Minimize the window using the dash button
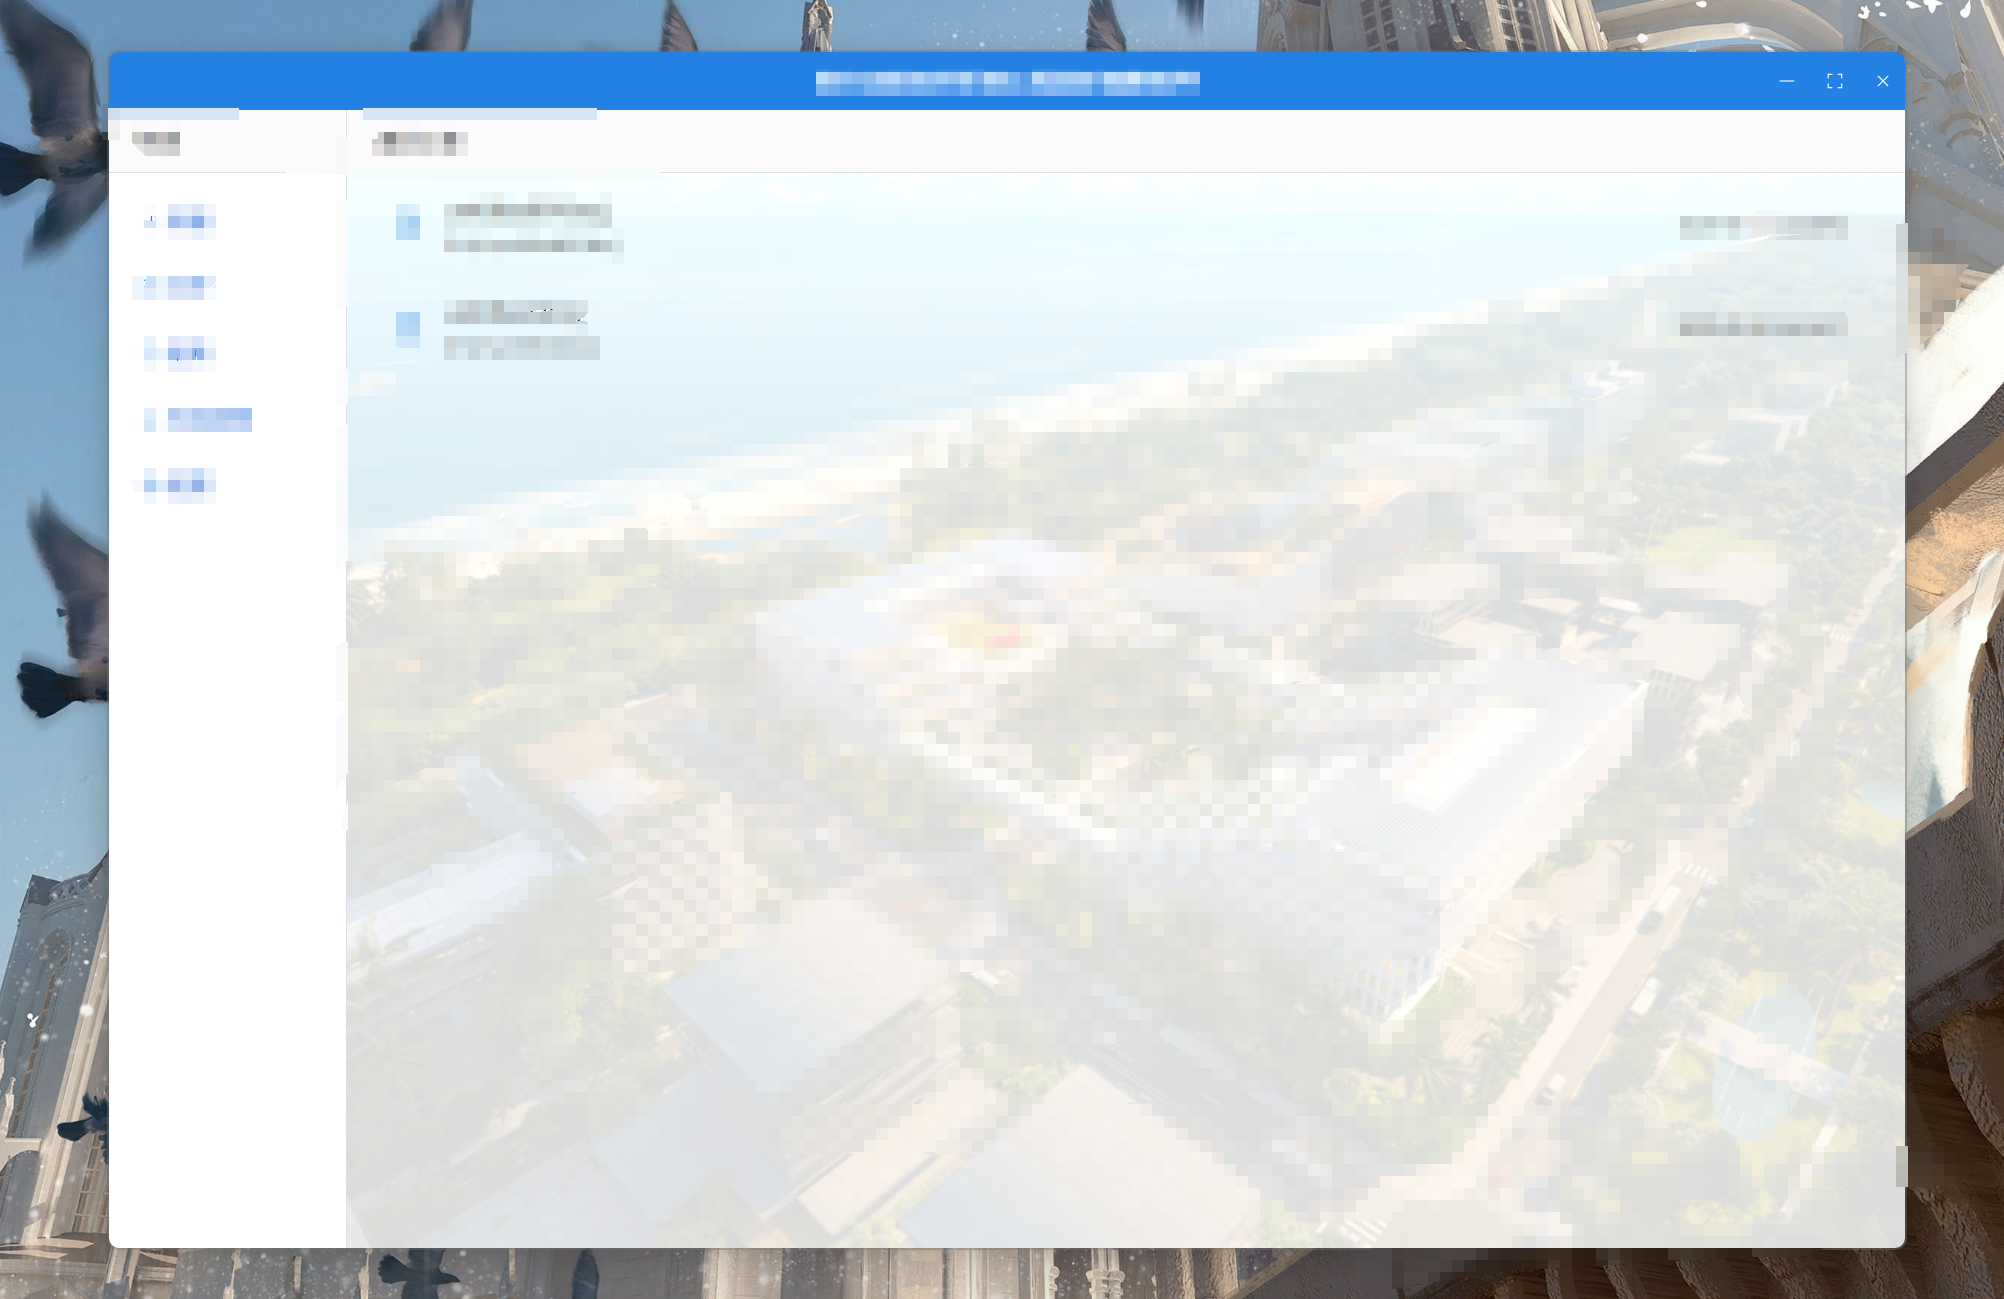 pyautogui.click(x=1787, y=81)
